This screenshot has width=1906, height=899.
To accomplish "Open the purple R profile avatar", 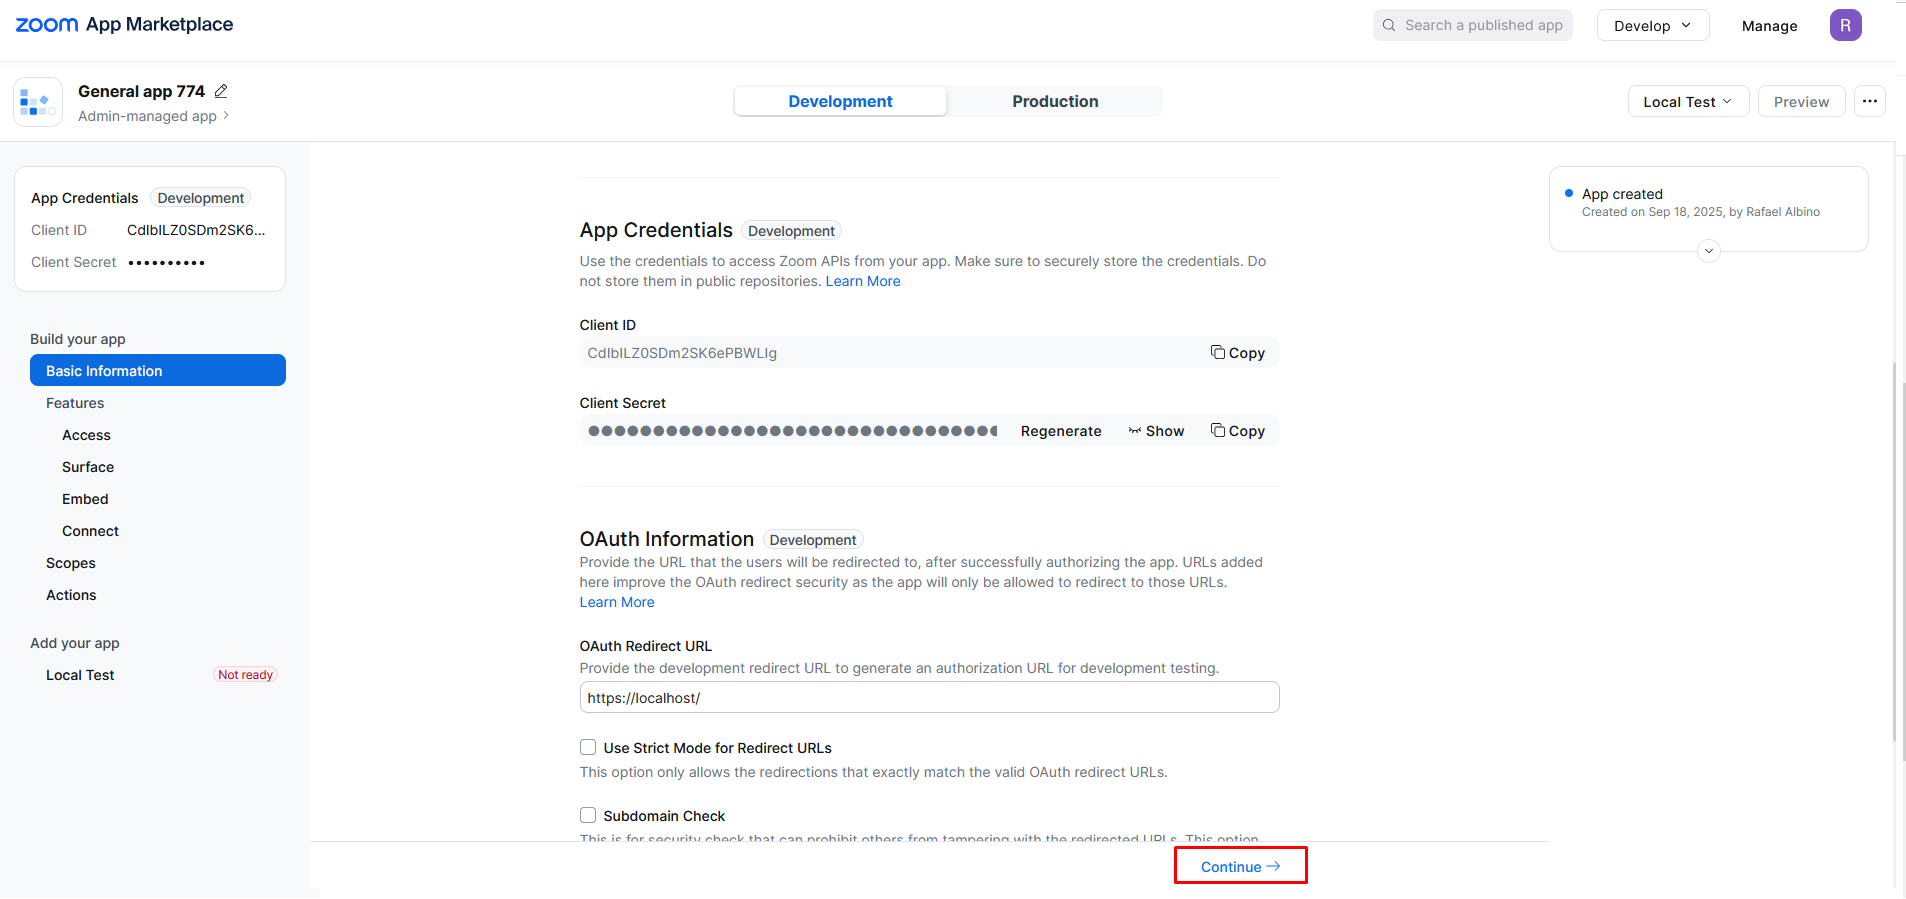I will coord(1845,25).
